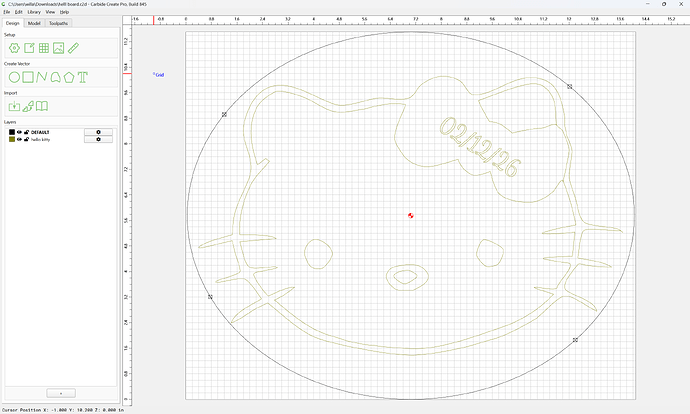
Task: Select the ruler measure tool
Action: [x=73, y=48]
